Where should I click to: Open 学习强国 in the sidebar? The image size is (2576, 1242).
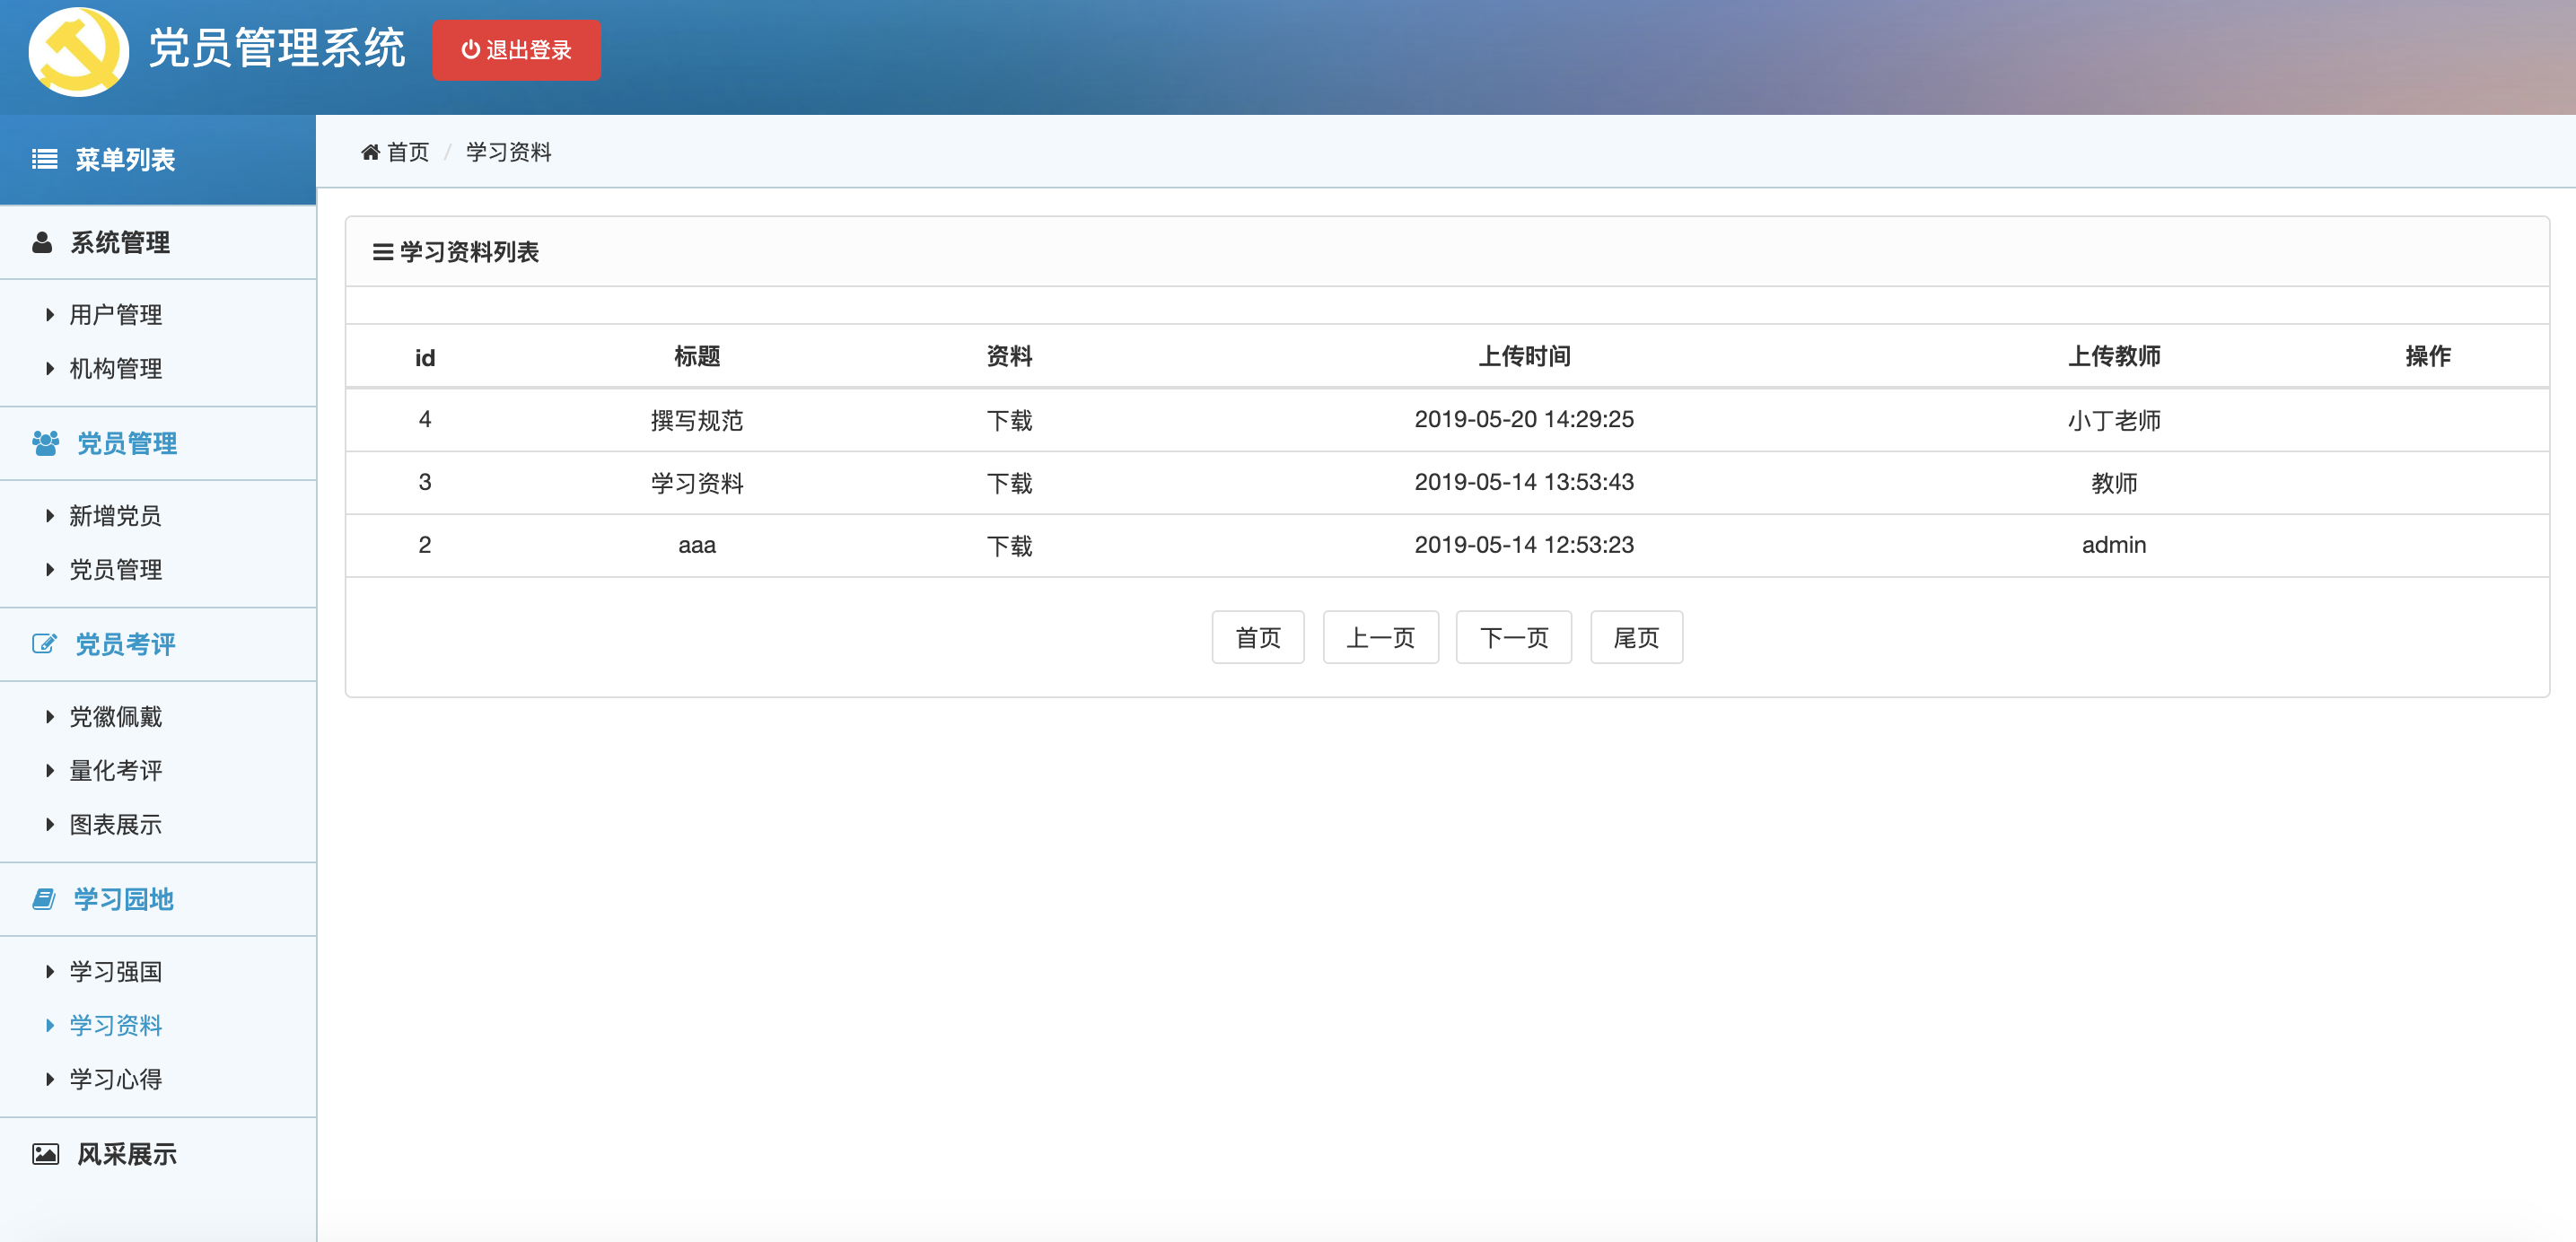(115, 972)
